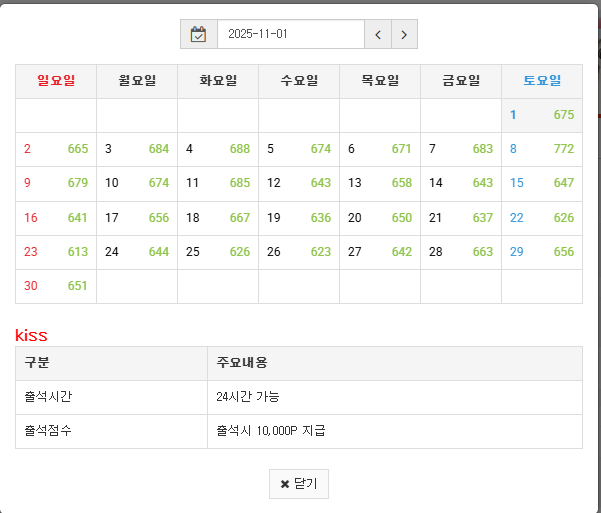Select the 토요일 column header
The image size is (601, 513).
[x=542, y=81]
